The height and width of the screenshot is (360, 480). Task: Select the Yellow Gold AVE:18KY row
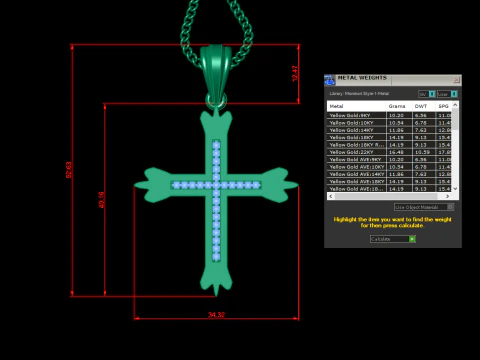tap(389, 181)
